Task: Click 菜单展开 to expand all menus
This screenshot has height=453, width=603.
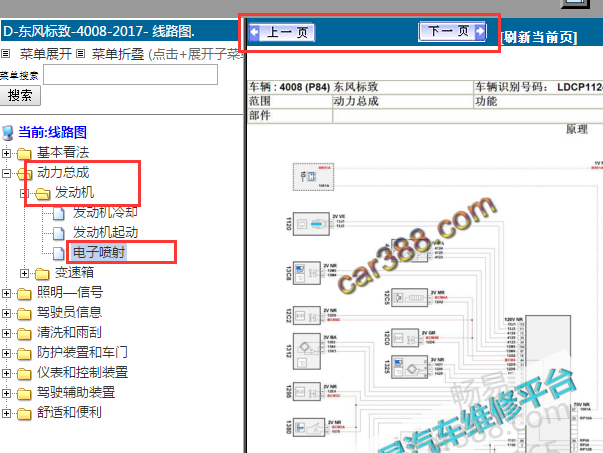Action: tap(46, 54)
